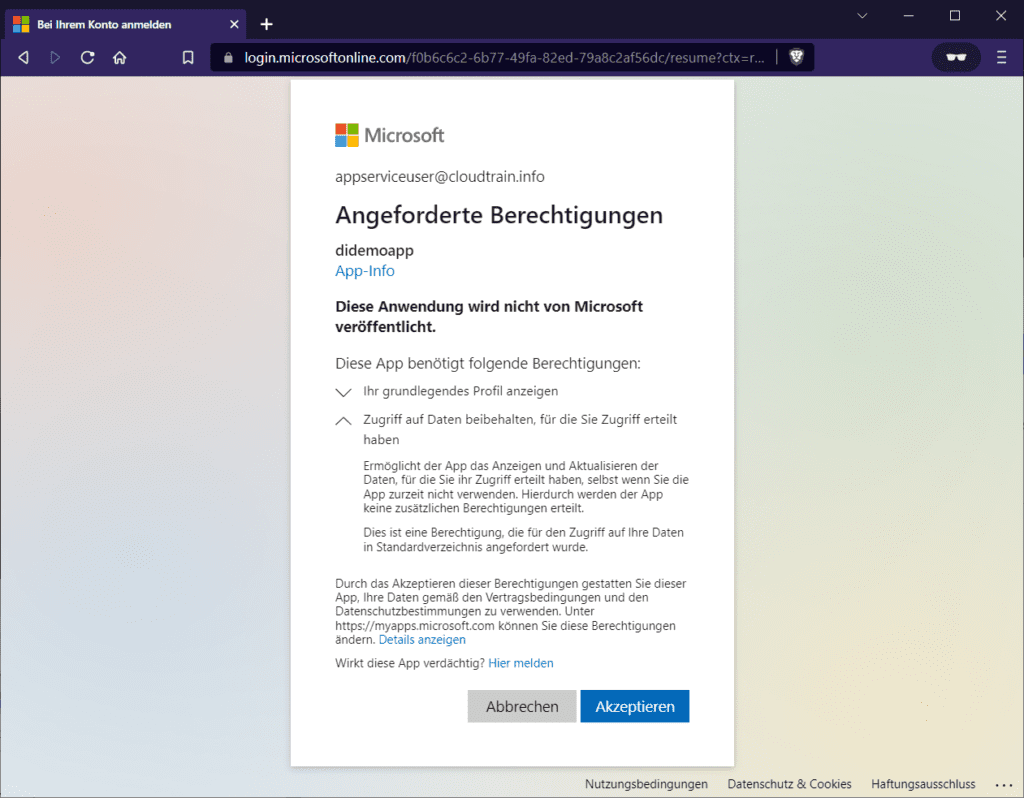1024x798 pixels.
Task: Click the 'didemoapp' application name
Action: [374, 250]
